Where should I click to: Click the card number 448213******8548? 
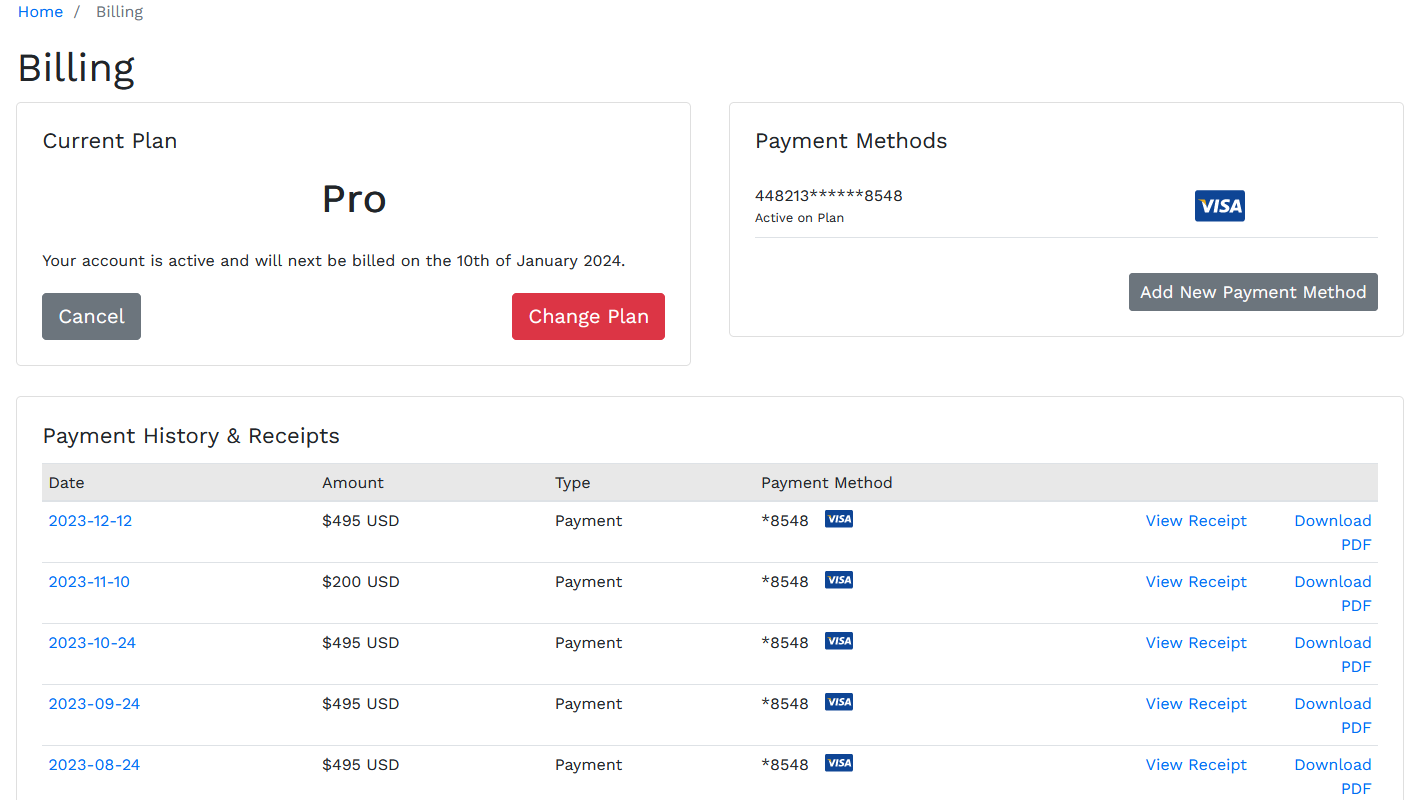tap(829, 196)
